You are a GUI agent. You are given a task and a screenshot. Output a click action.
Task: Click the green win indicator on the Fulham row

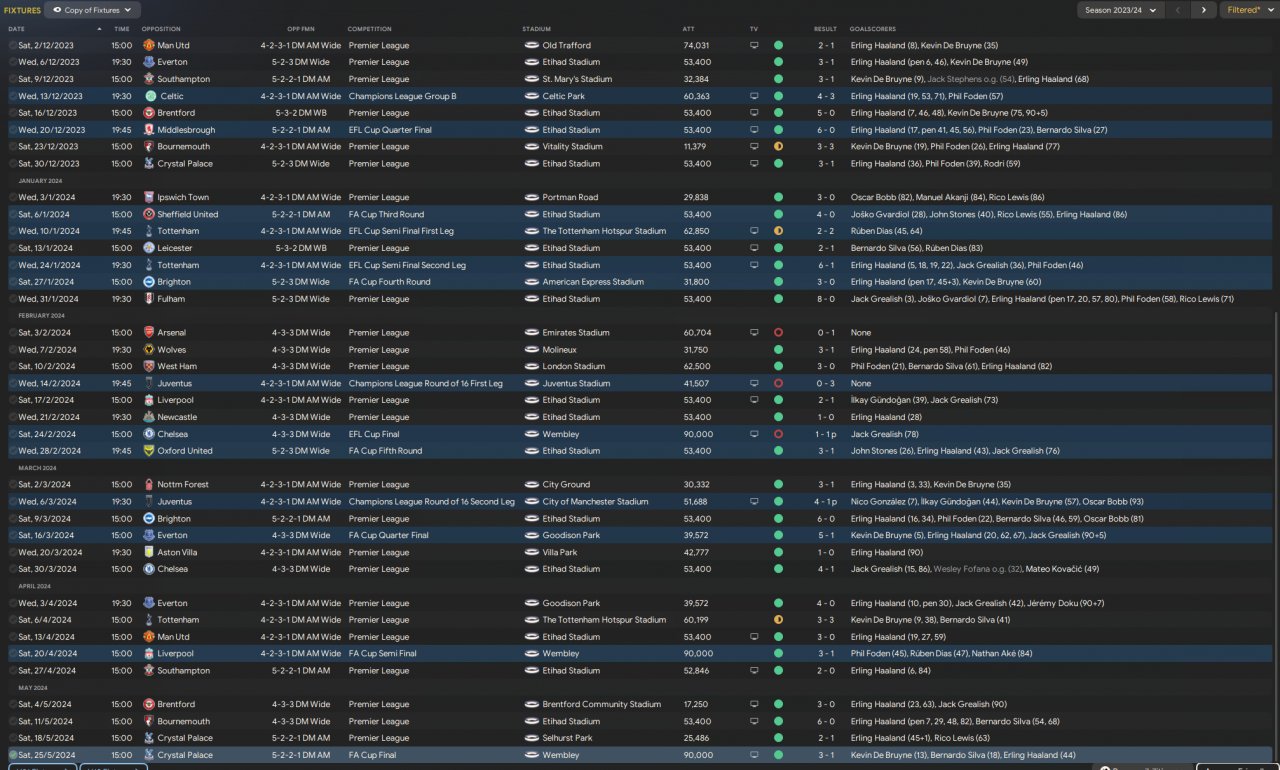778,299
